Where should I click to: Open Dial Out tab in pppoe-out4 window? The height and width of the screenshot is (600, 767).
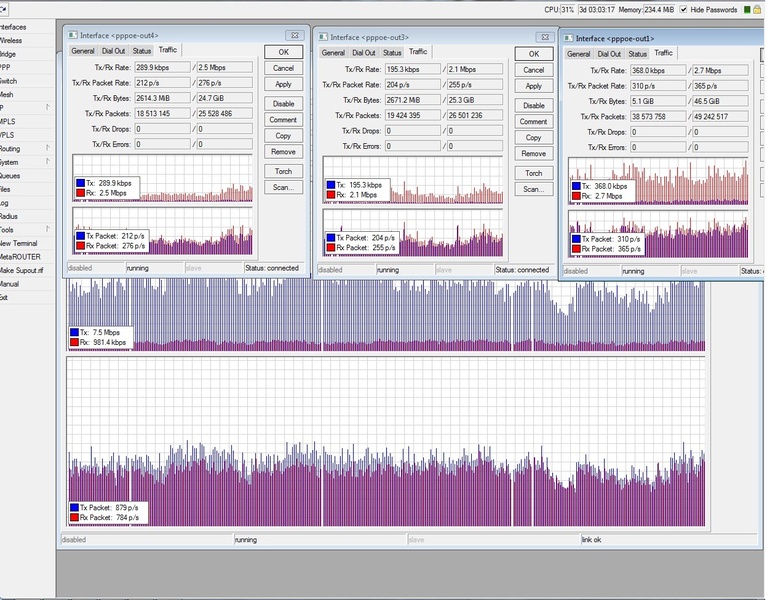tap(113, 51)
